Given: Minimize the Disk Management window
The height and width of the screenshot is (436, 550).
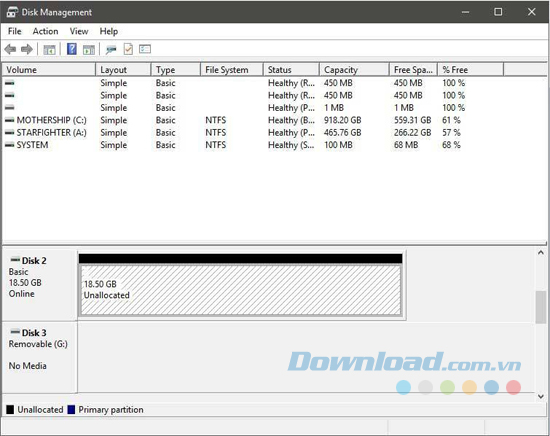Looking at the screenshot, I should (465, 12).
